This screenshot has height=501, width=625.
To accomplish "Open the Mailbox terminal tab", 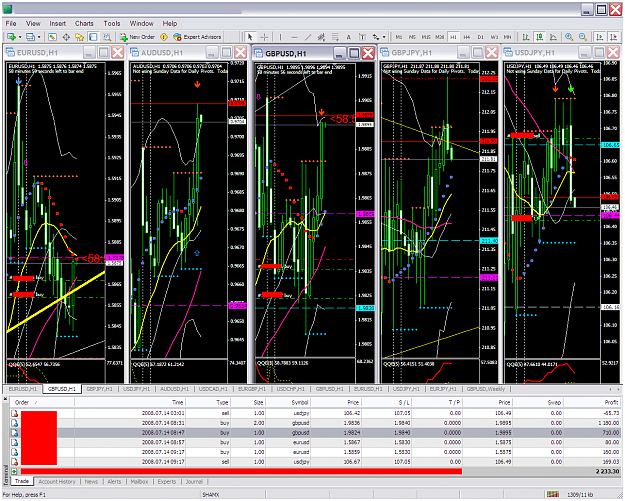I will point(140,481).
